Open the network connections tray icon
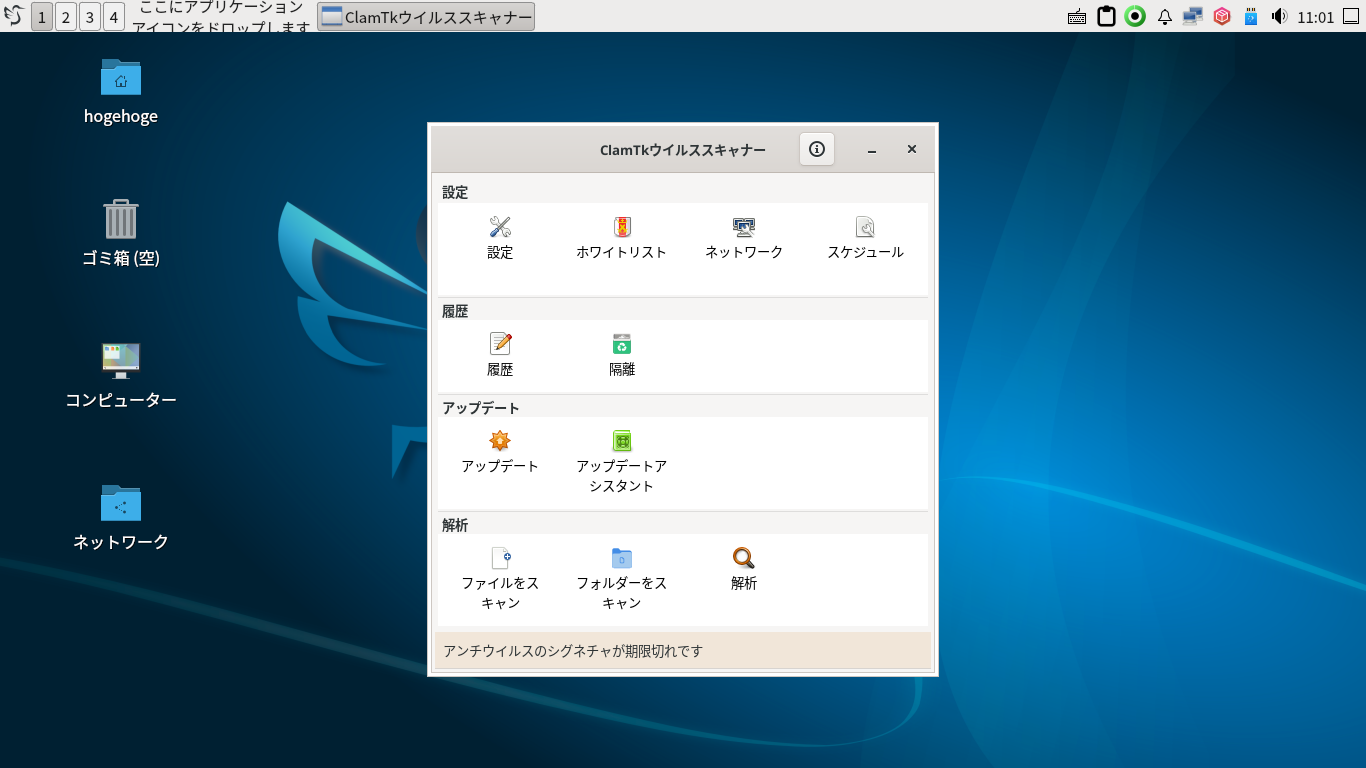Screen dimensions: 1366x768 [1193, 17]
